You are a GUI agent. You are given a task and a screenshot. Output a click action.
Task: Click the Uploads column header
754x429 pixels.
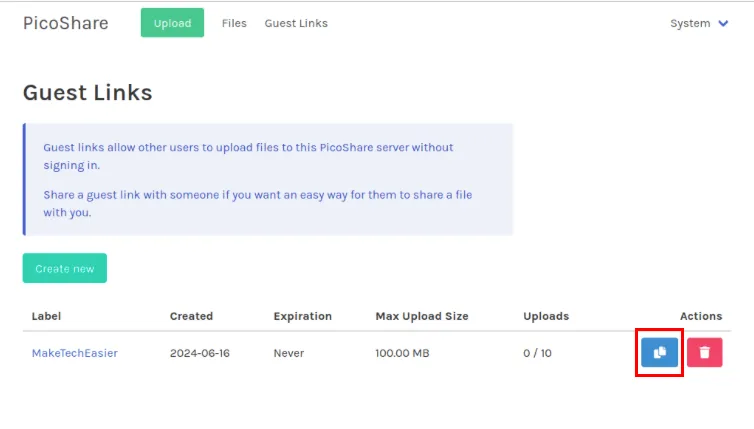point(546,316)
